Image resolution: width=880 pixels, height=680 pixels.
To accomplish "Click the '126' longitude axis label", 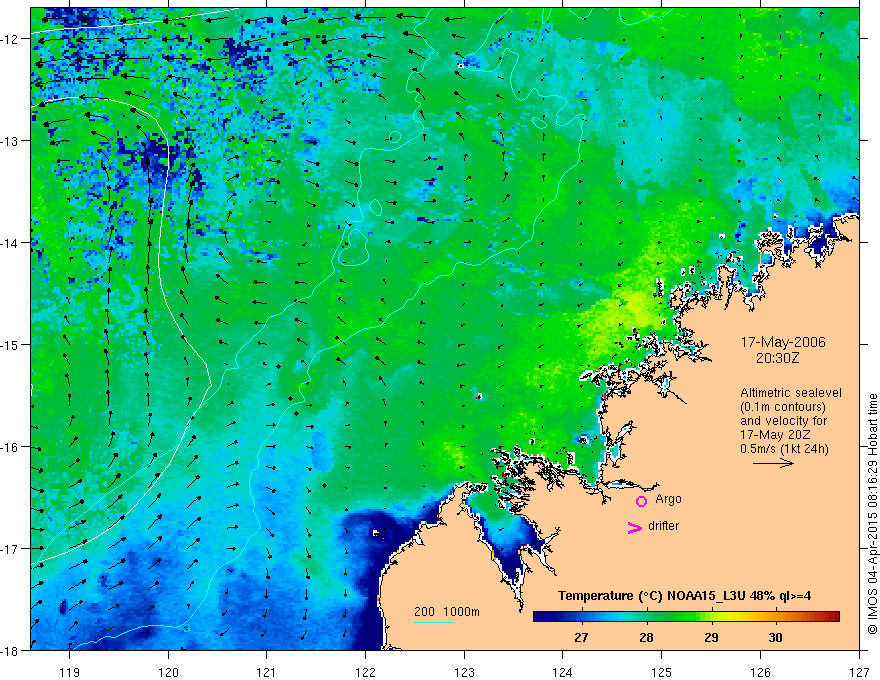I will 760,672.
